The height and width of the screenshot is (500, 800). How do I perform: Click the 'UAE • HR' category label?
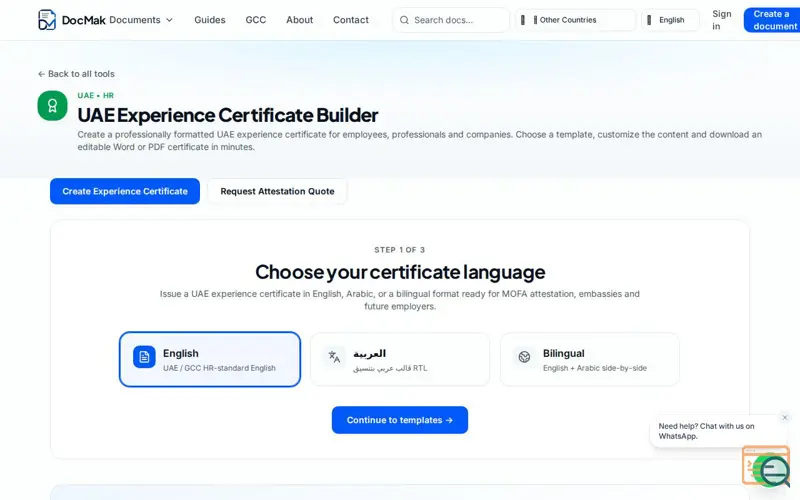[96, 95]
